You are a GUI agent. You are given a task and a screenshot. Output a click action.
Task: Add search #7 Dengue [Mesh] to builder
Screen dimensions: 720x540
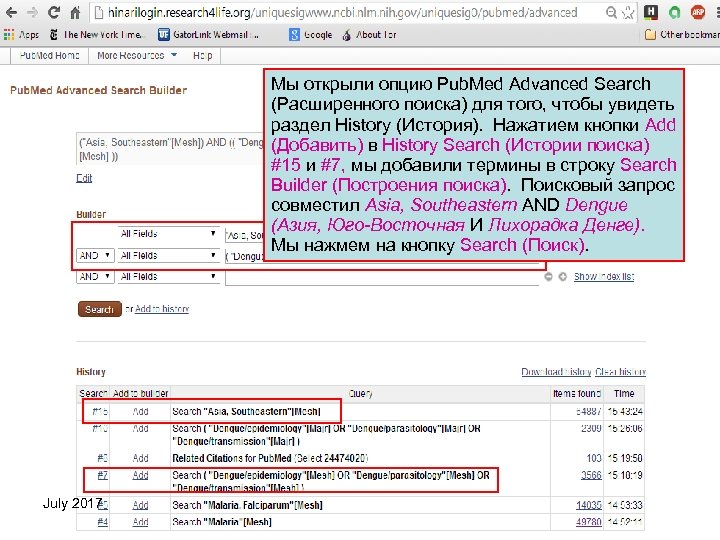[140, 475]
